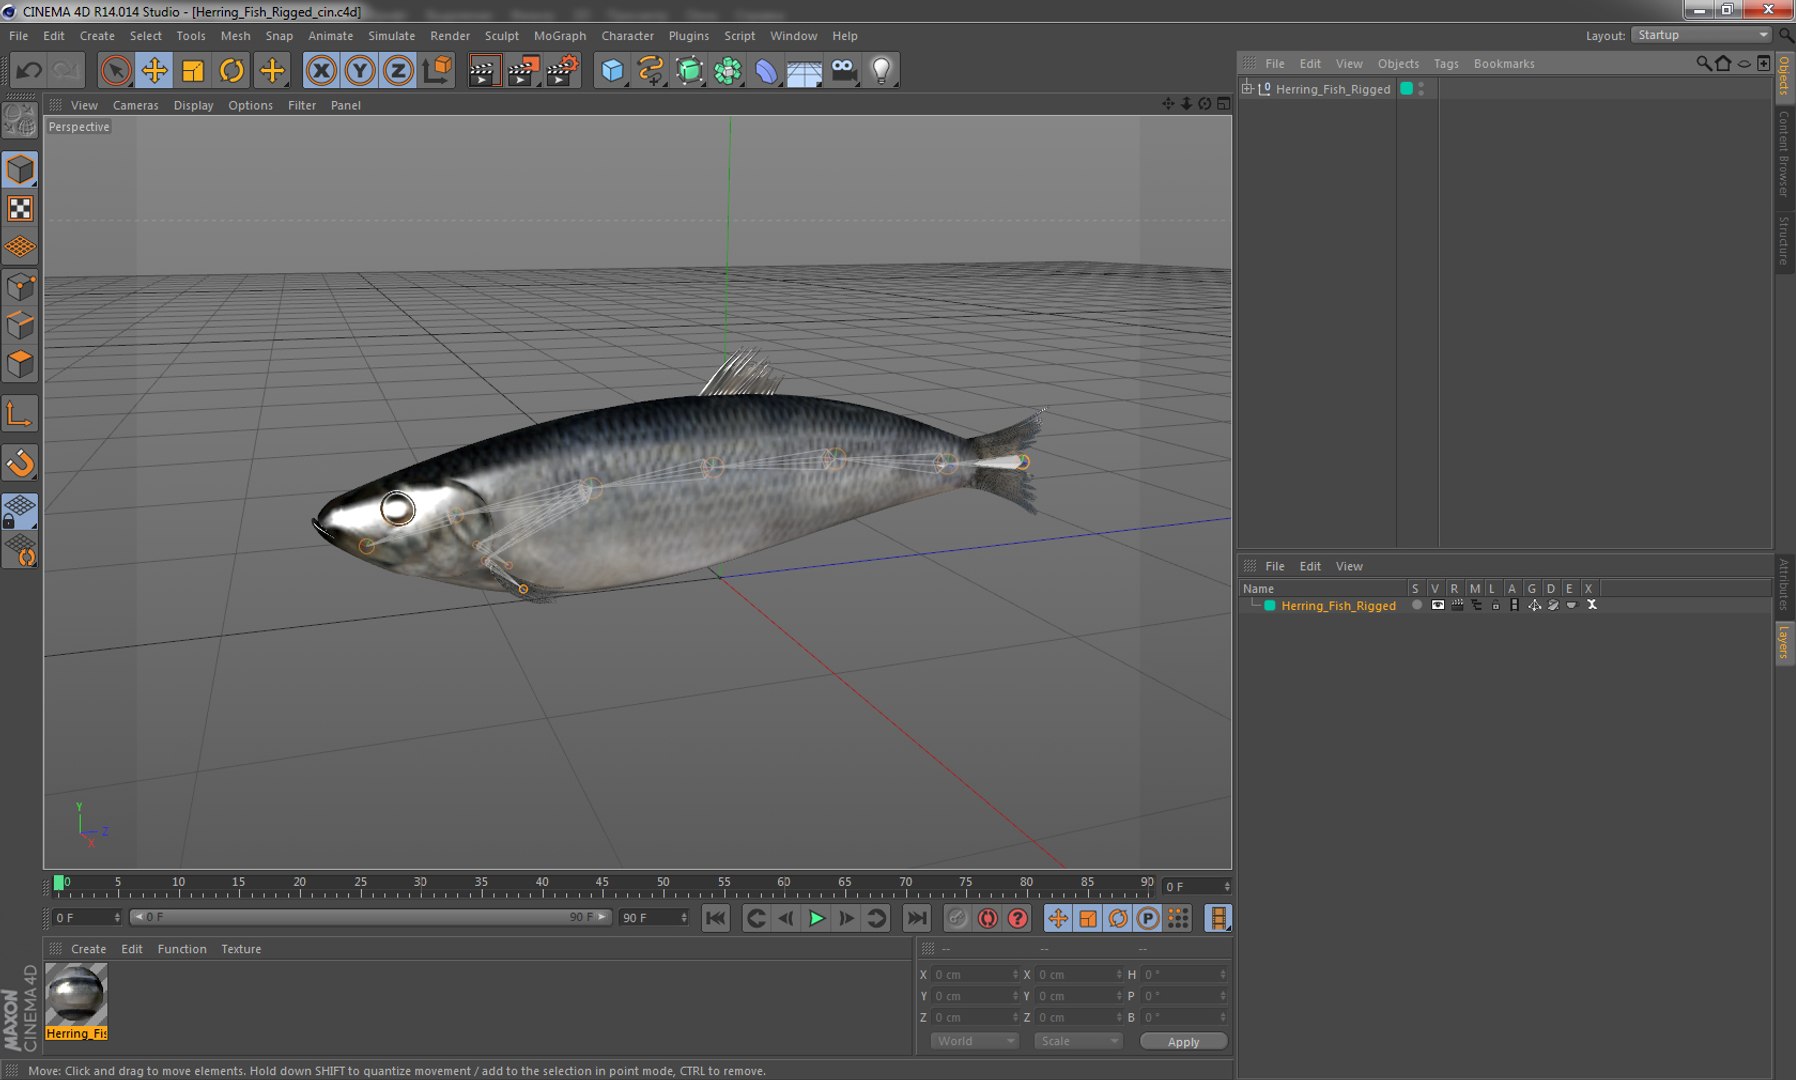Toggle the locked workplane icon

click(x=20, y=511)
